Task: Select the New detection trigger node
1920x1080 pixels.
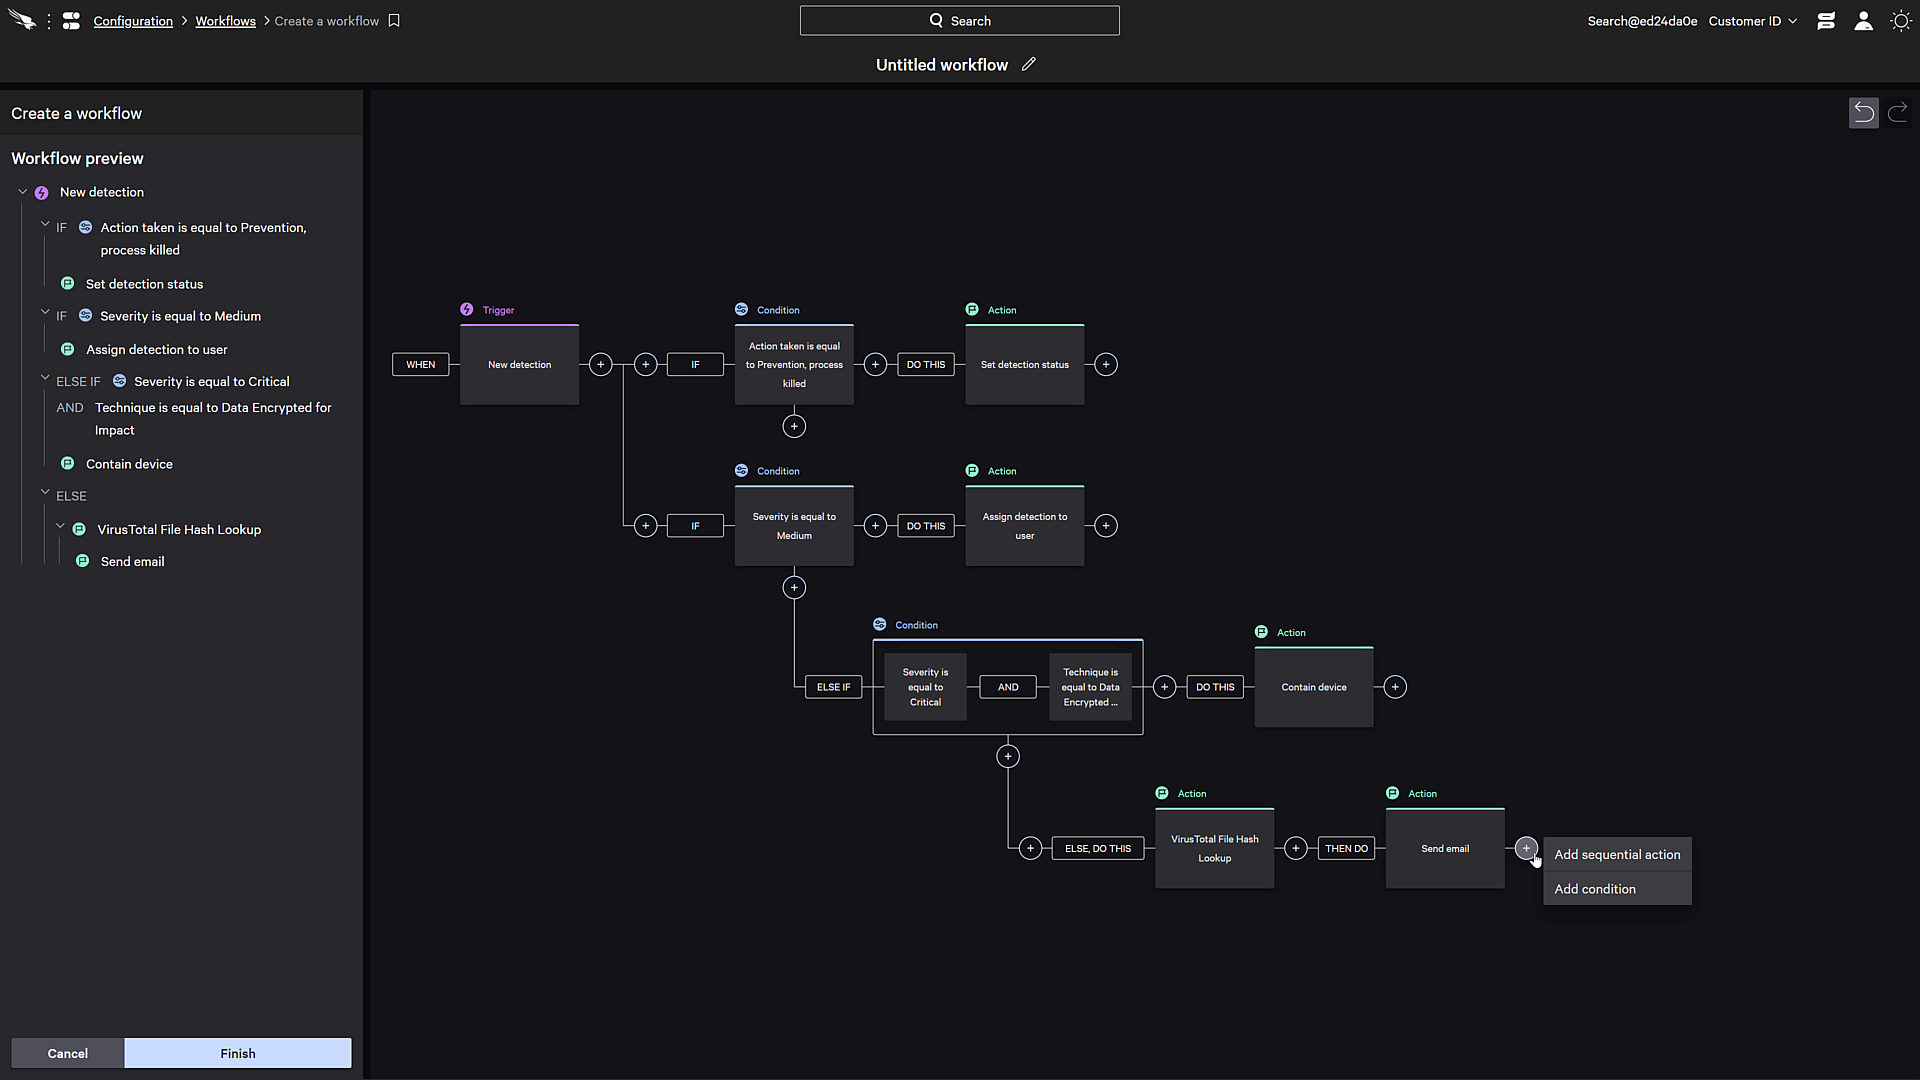Action: click(x=519, y=365)
